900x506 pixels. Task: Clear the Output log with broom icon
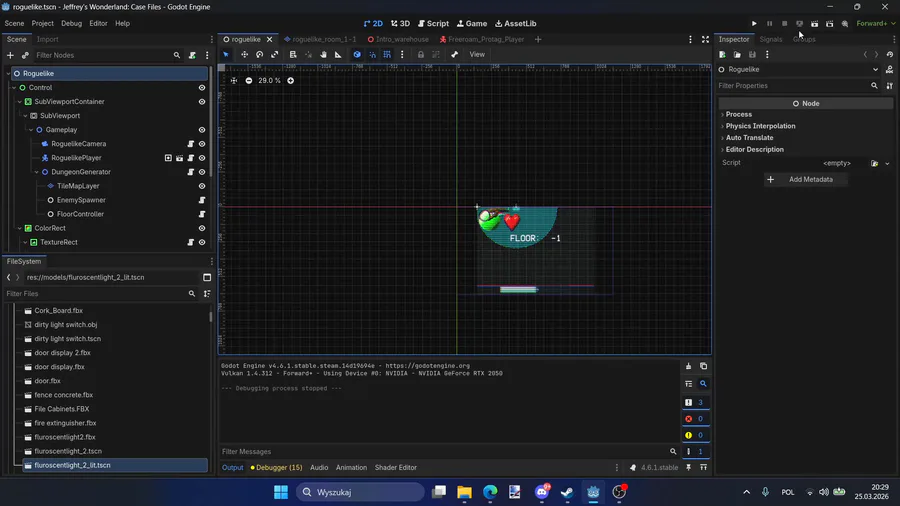point(688,366)
